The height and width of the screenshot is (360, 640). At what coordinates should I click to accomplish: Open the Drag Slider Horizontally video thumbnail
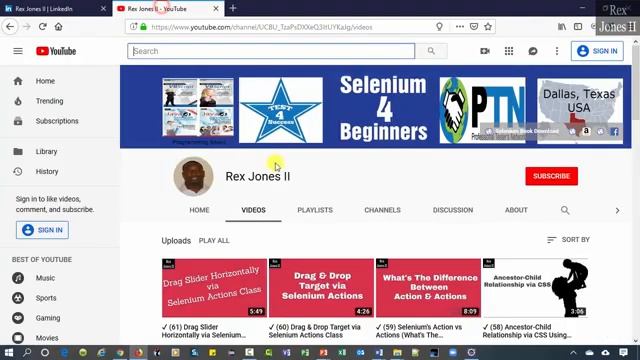(214, 288)
